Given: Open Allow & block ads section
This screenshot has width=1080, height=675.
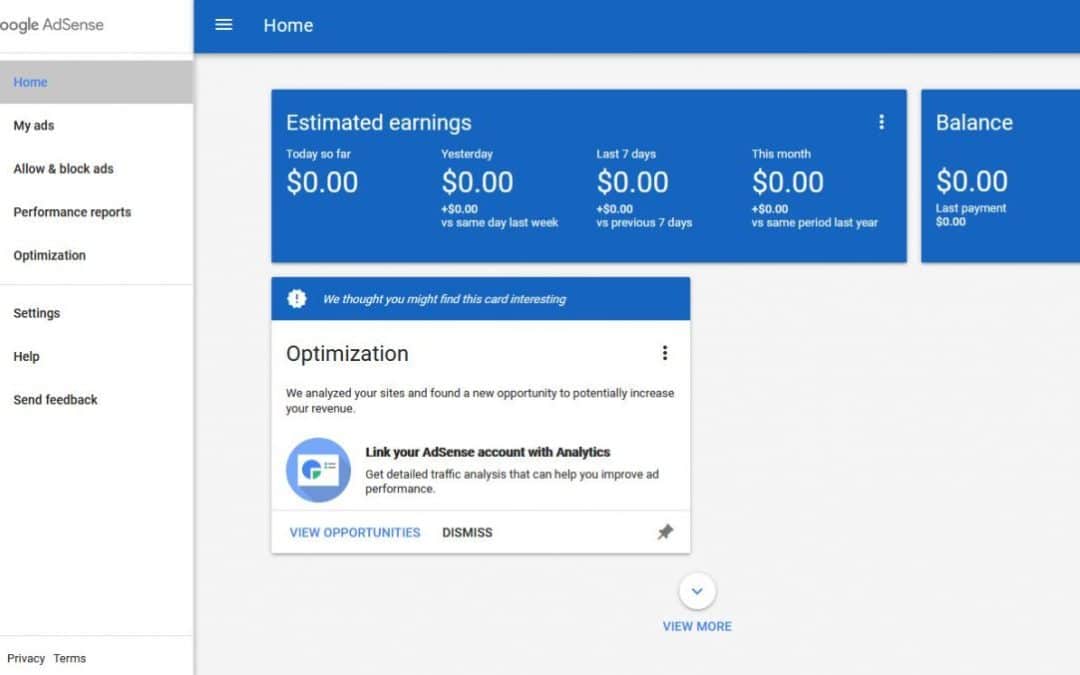Looking at the screenshot, I should tap(62, 168).
